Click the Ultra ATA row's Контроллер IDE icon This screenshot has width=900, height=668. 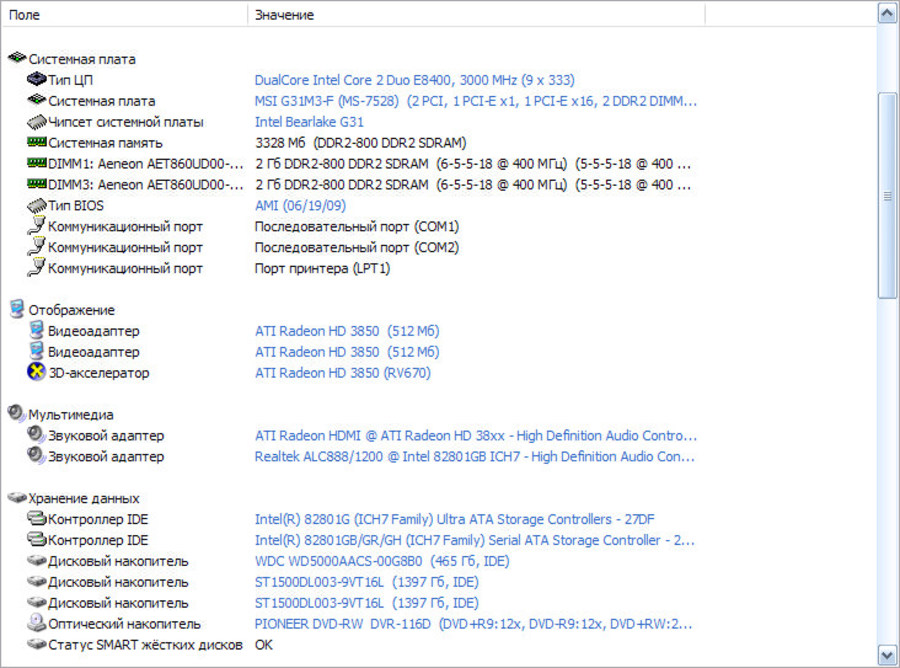coord(37,519)
